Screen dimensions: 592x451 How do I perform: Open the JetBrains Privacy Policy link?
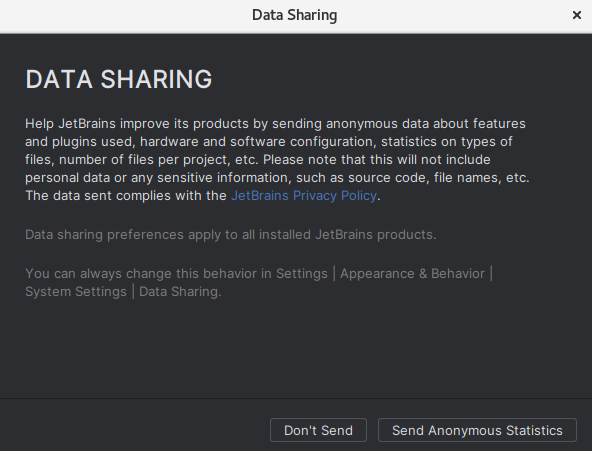click(304, 196)
